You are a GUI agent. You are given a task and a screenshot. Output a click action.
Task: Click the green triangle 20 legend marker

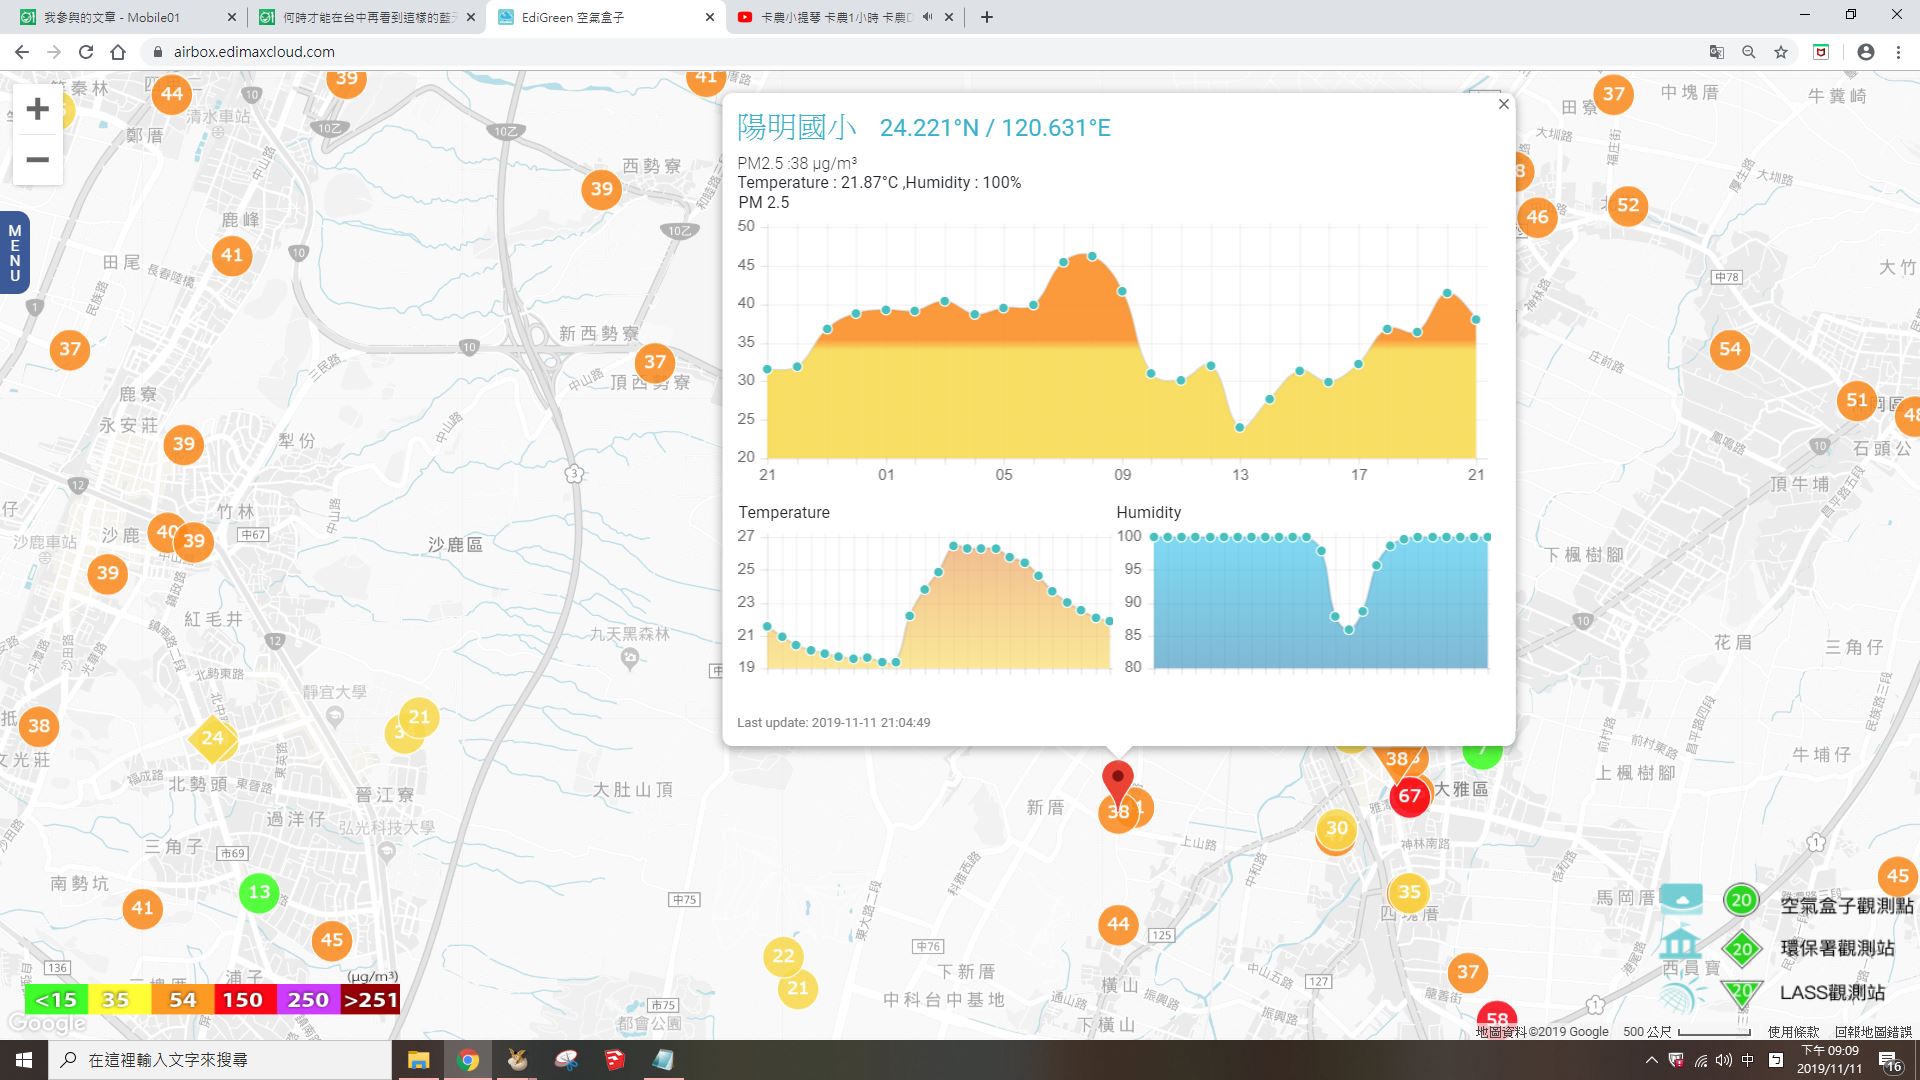pos(1742,992)
